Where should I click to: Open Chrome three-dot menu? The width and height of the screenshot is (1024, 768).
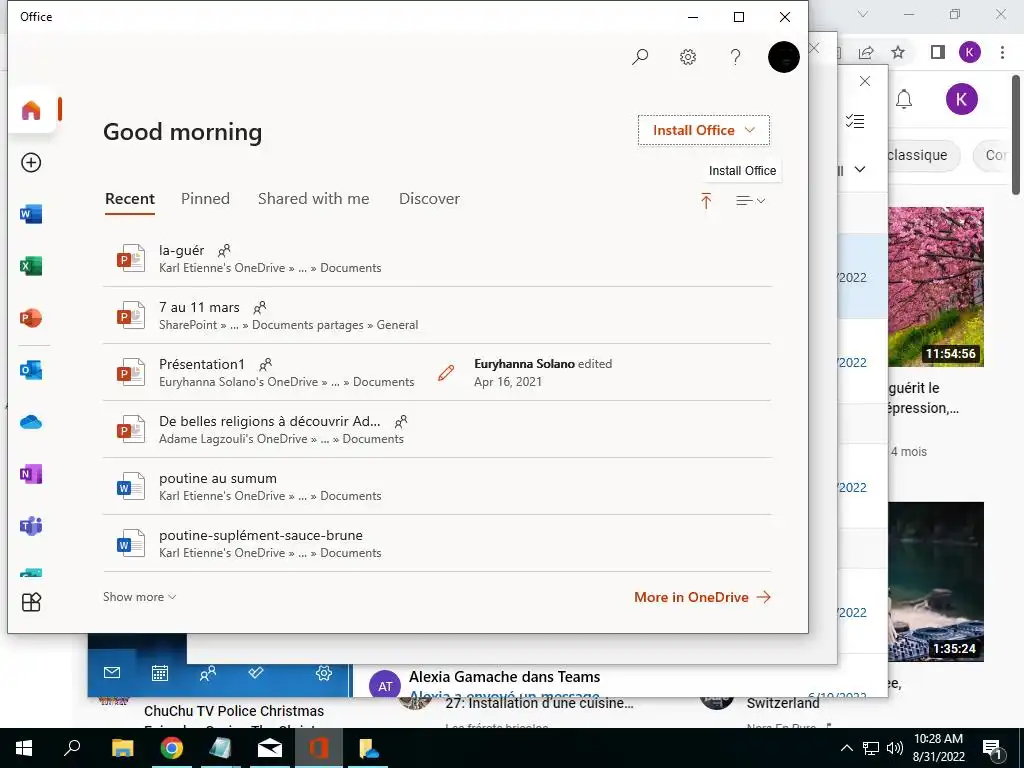coord(1002,52)
